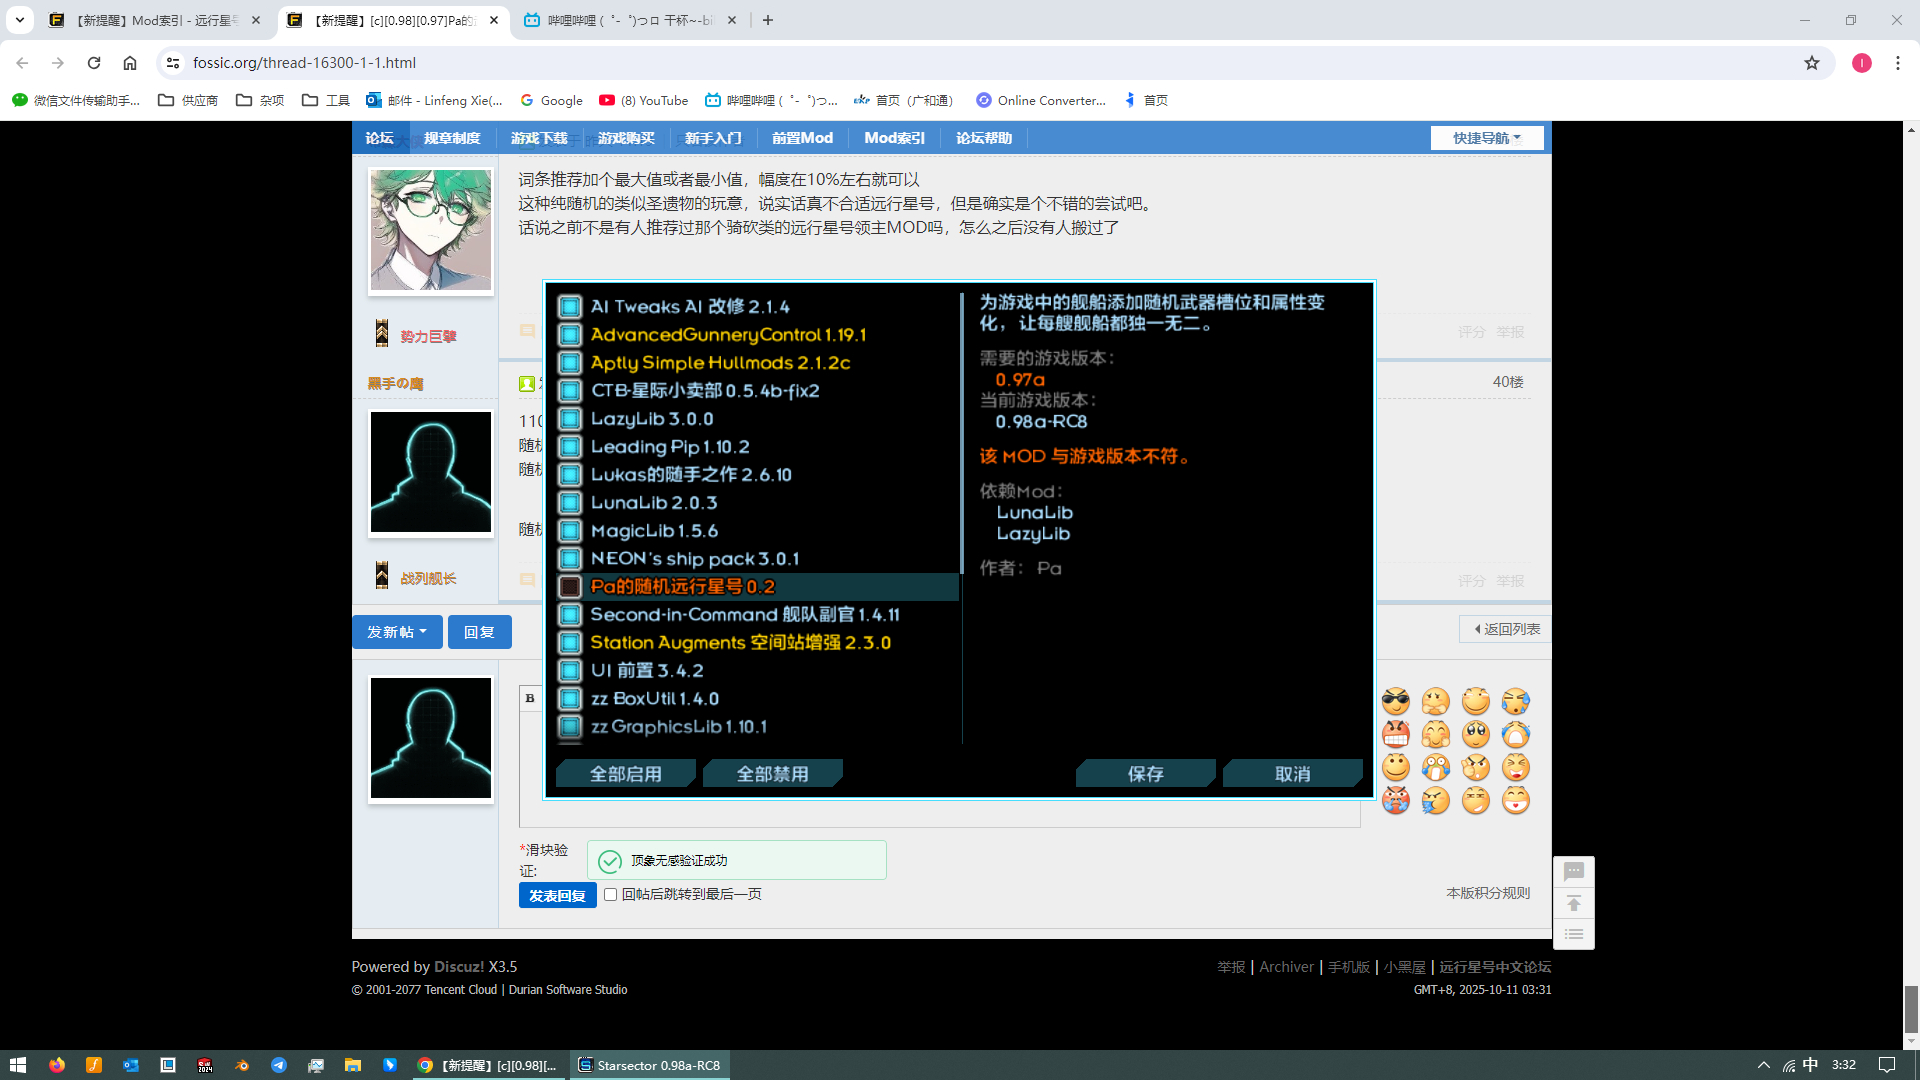Open the 发新帖 dropdown button
Image resolution: width=1920 pixels, height=1080 pixels.
(396, 632)
